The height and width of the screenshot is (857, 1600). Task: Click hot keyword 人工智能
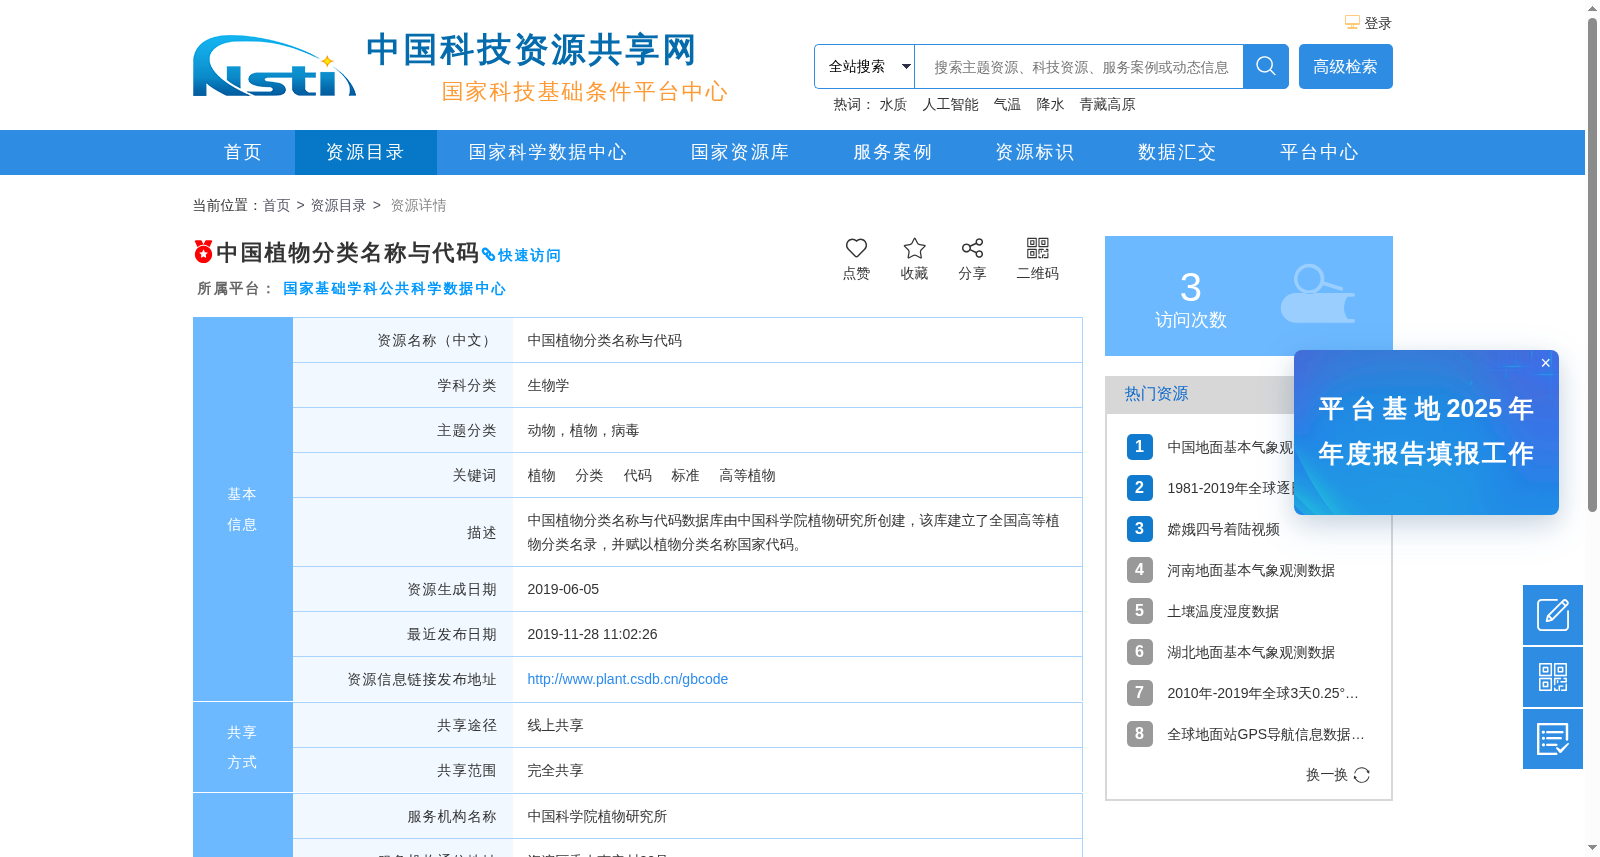click(950, 104)
